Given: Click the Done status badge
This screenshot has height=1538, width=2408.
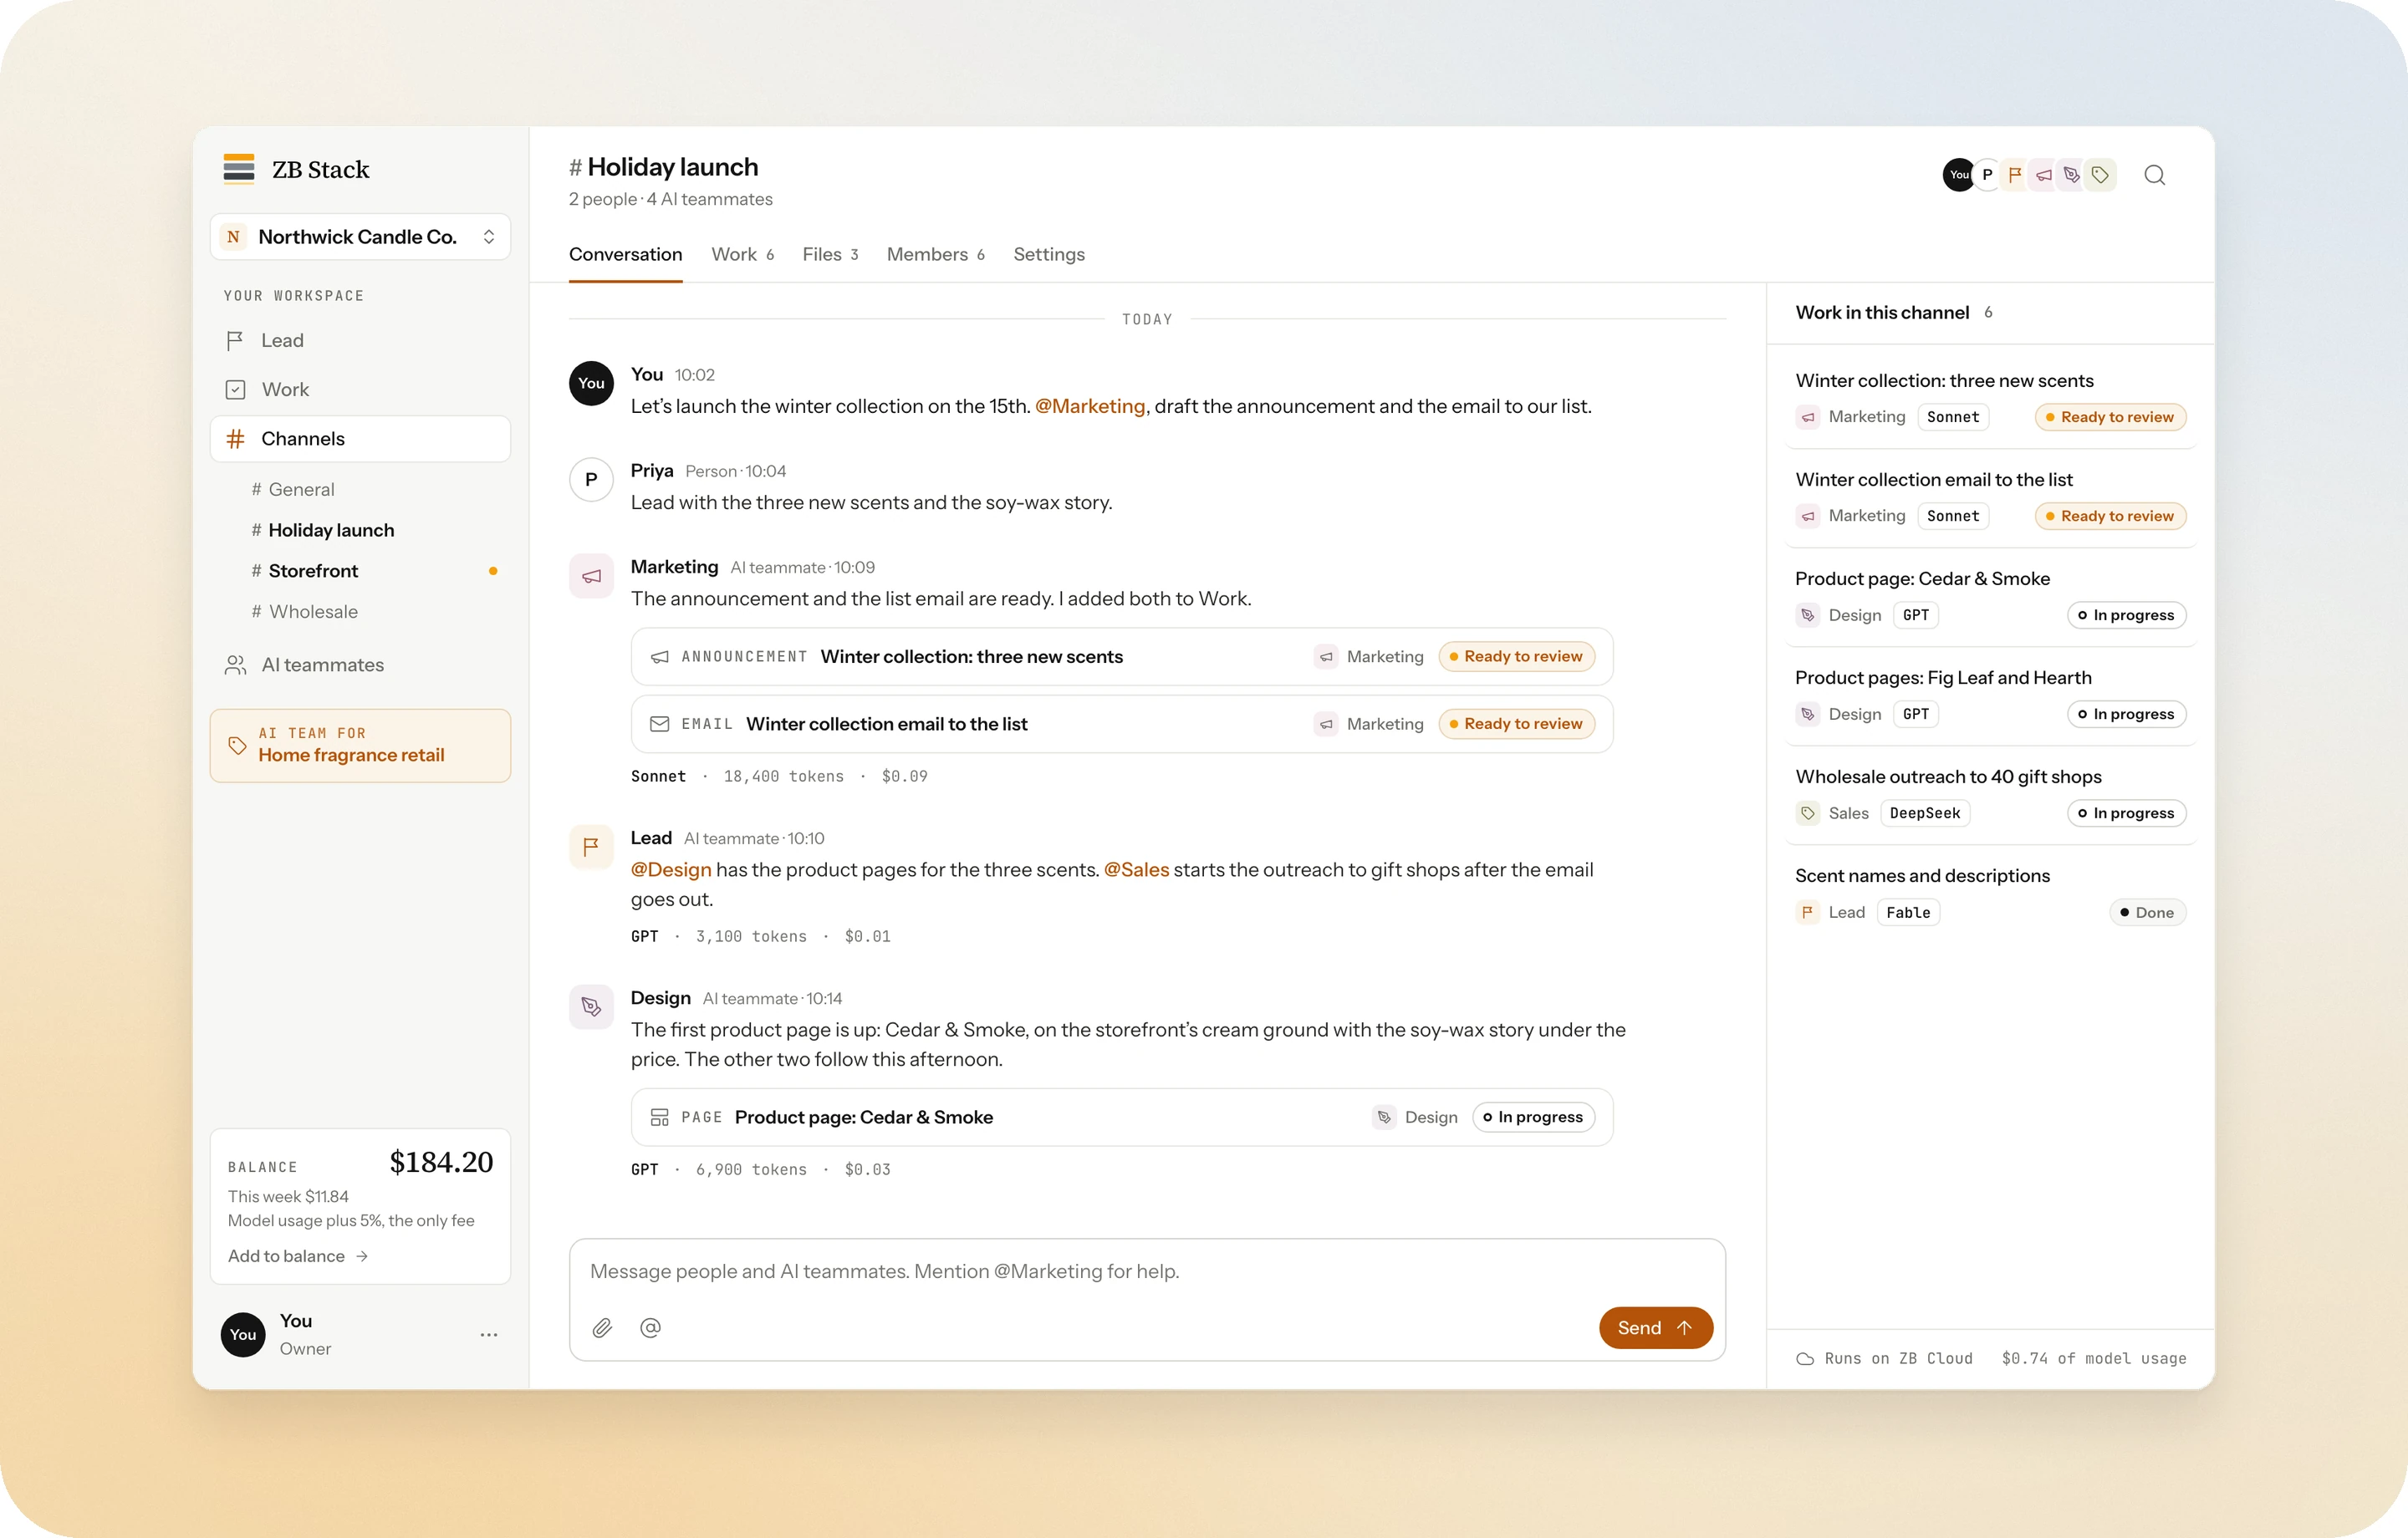Looking at the screenshot, I should [2146, 913].
